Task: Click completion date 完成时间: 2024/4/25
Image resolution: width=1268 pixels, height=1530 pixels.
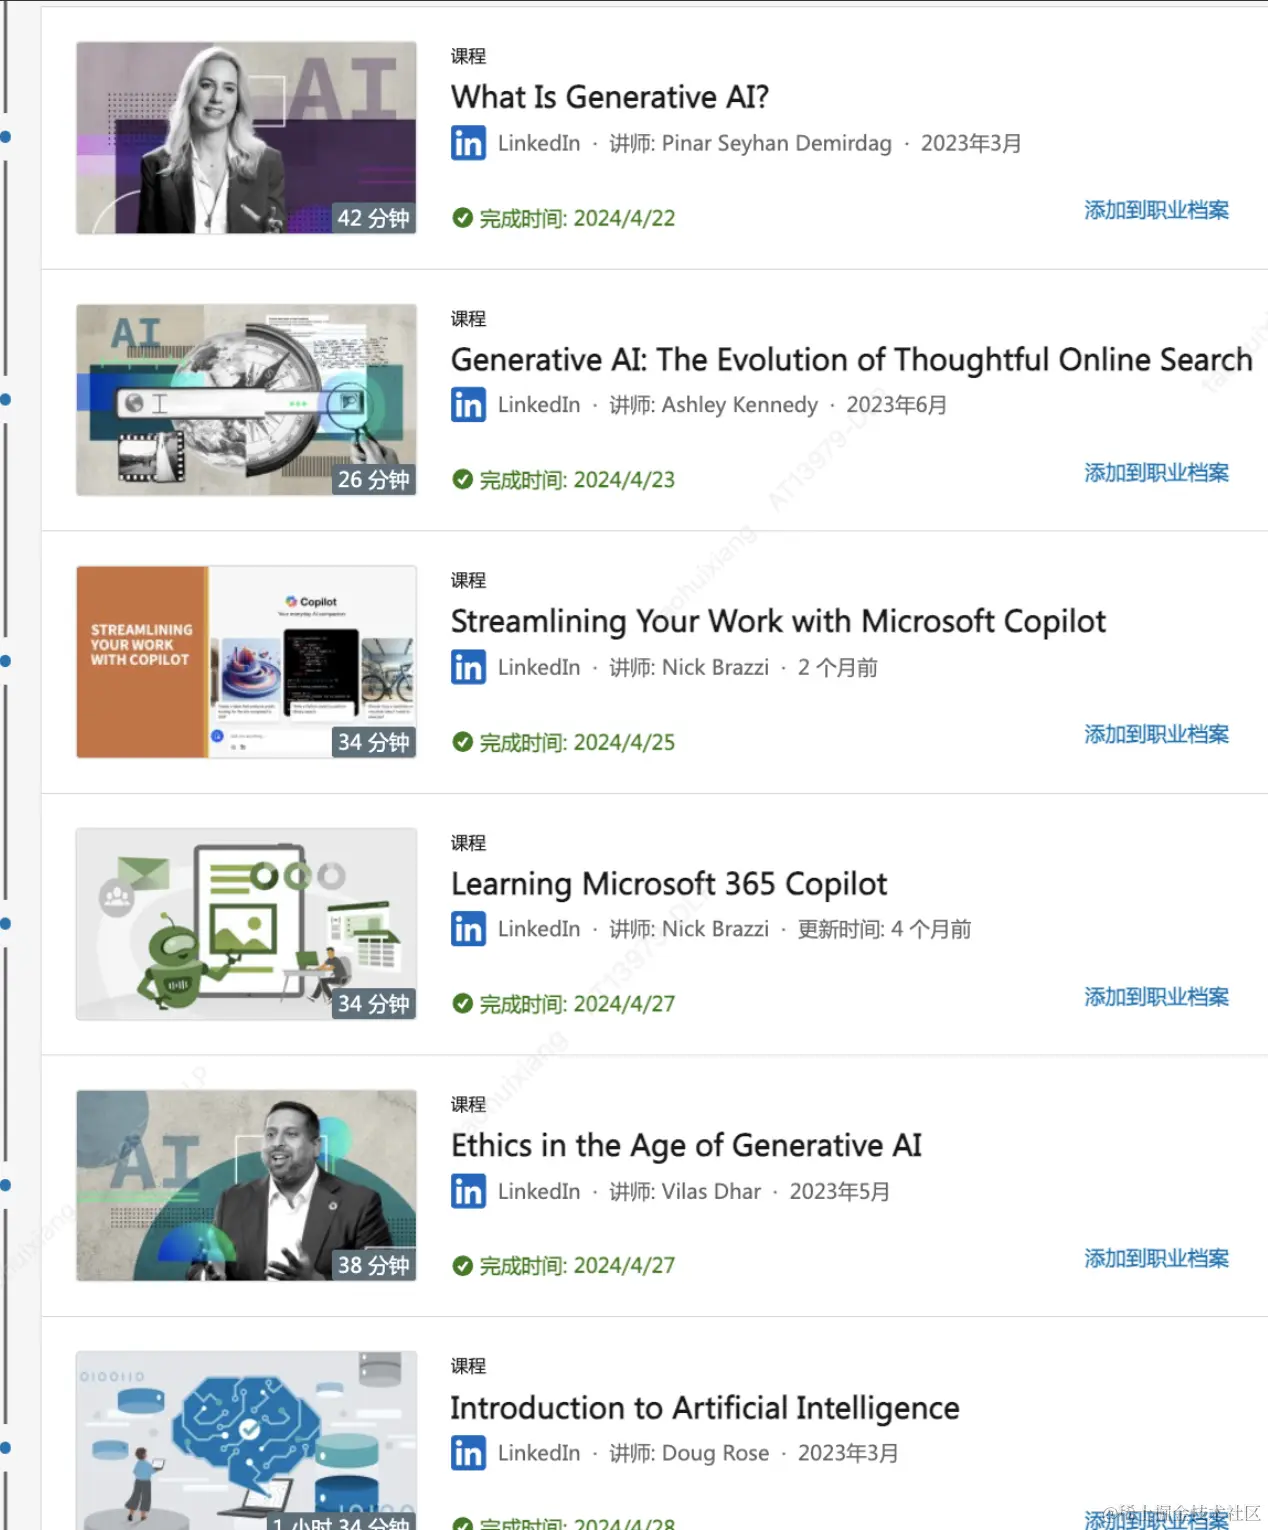Action: [x=577, y=742]
